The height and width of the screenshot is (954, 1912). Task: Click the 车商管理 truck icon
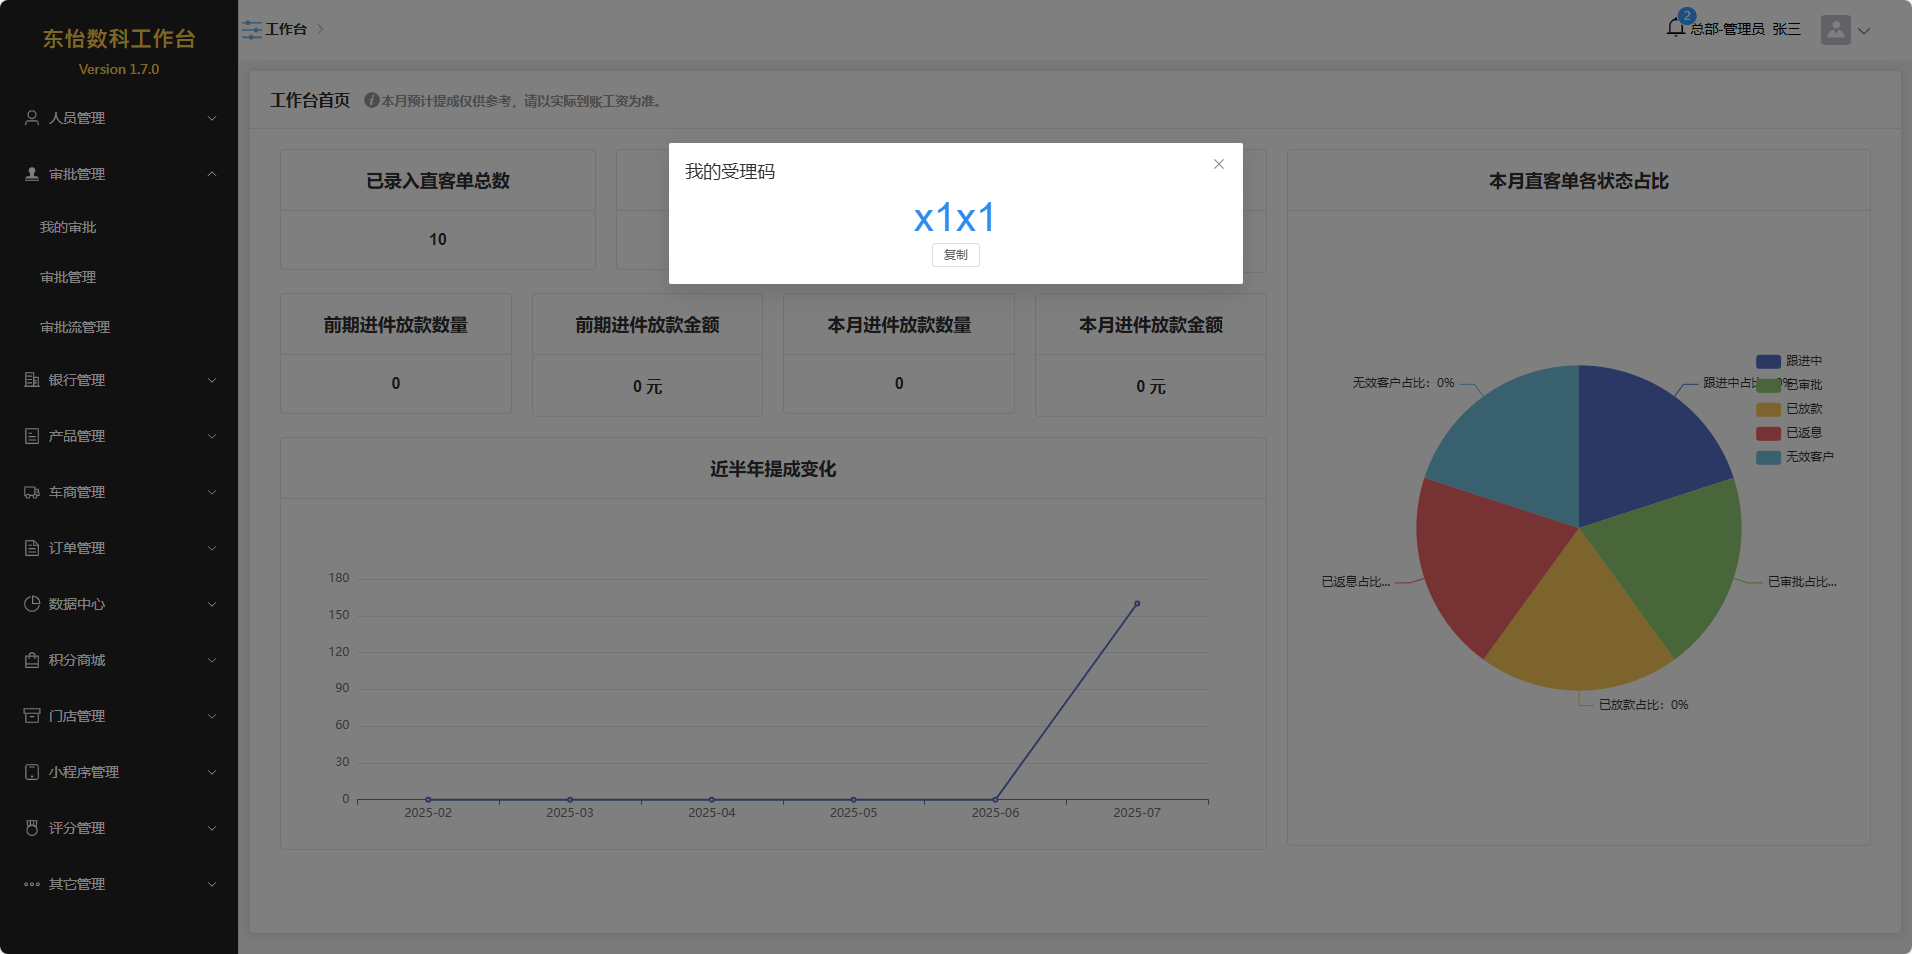point(32,492)
